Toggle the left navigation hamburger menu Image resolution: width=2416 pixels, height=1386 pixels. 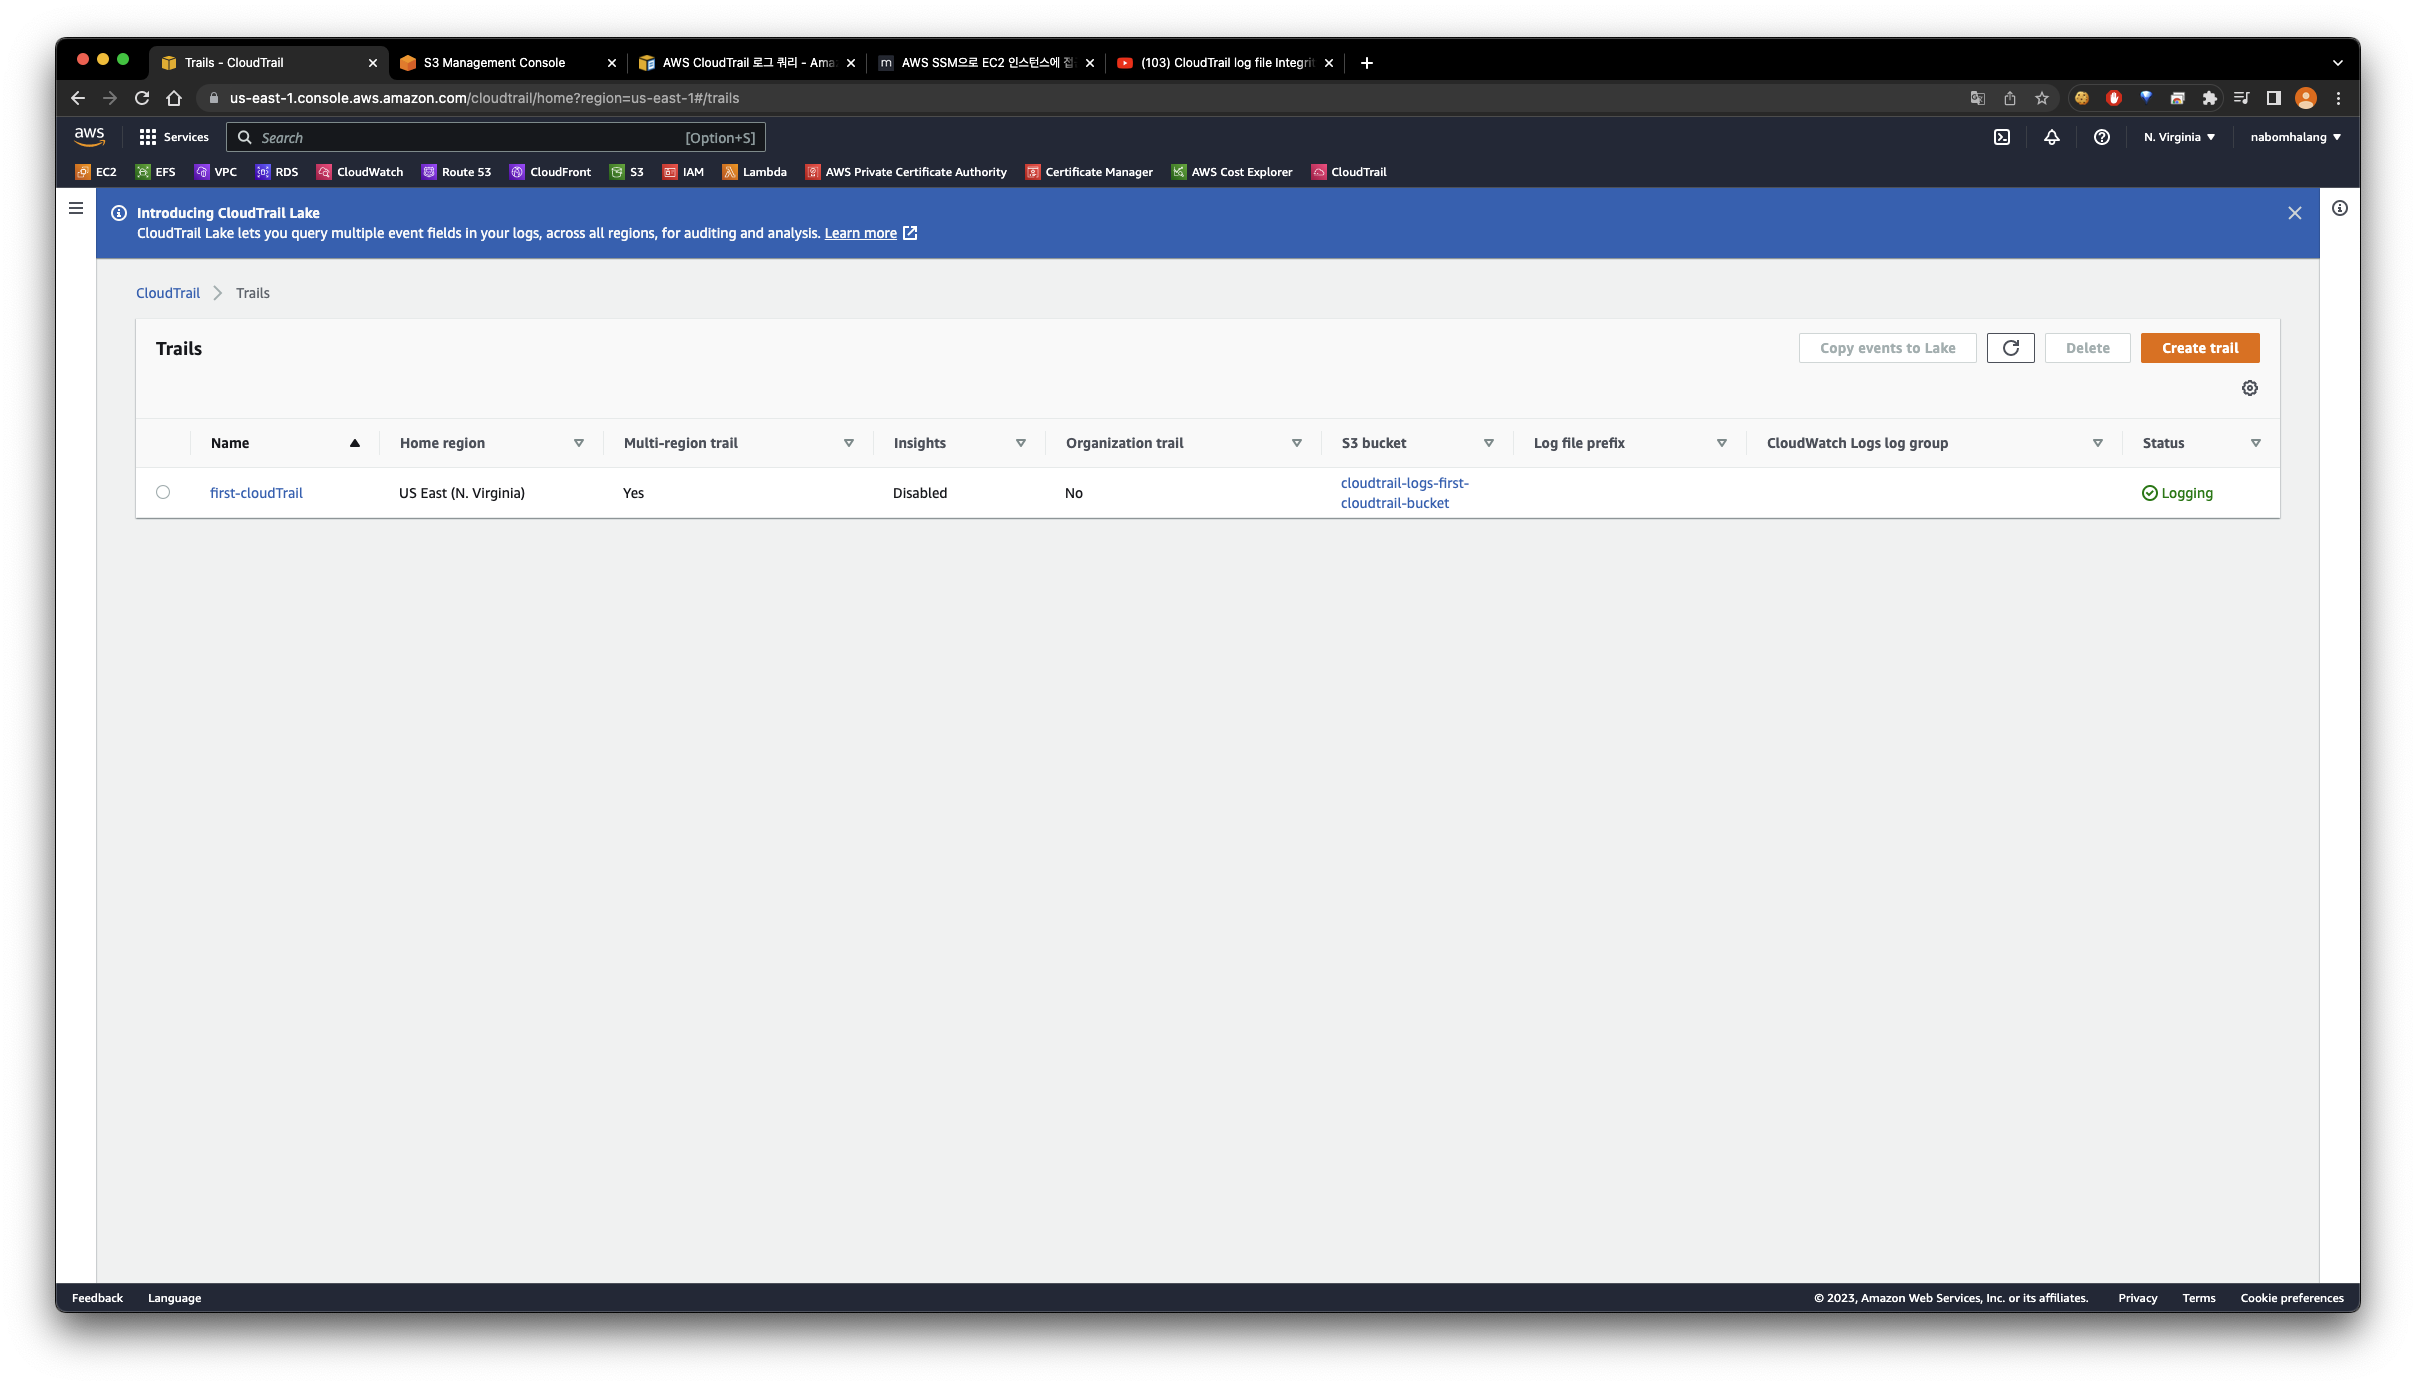76,208
